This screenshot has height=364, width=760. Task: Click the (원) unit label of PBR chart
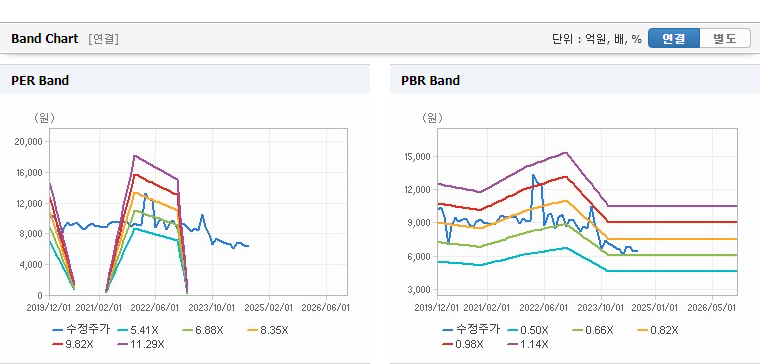pos(432,118)
